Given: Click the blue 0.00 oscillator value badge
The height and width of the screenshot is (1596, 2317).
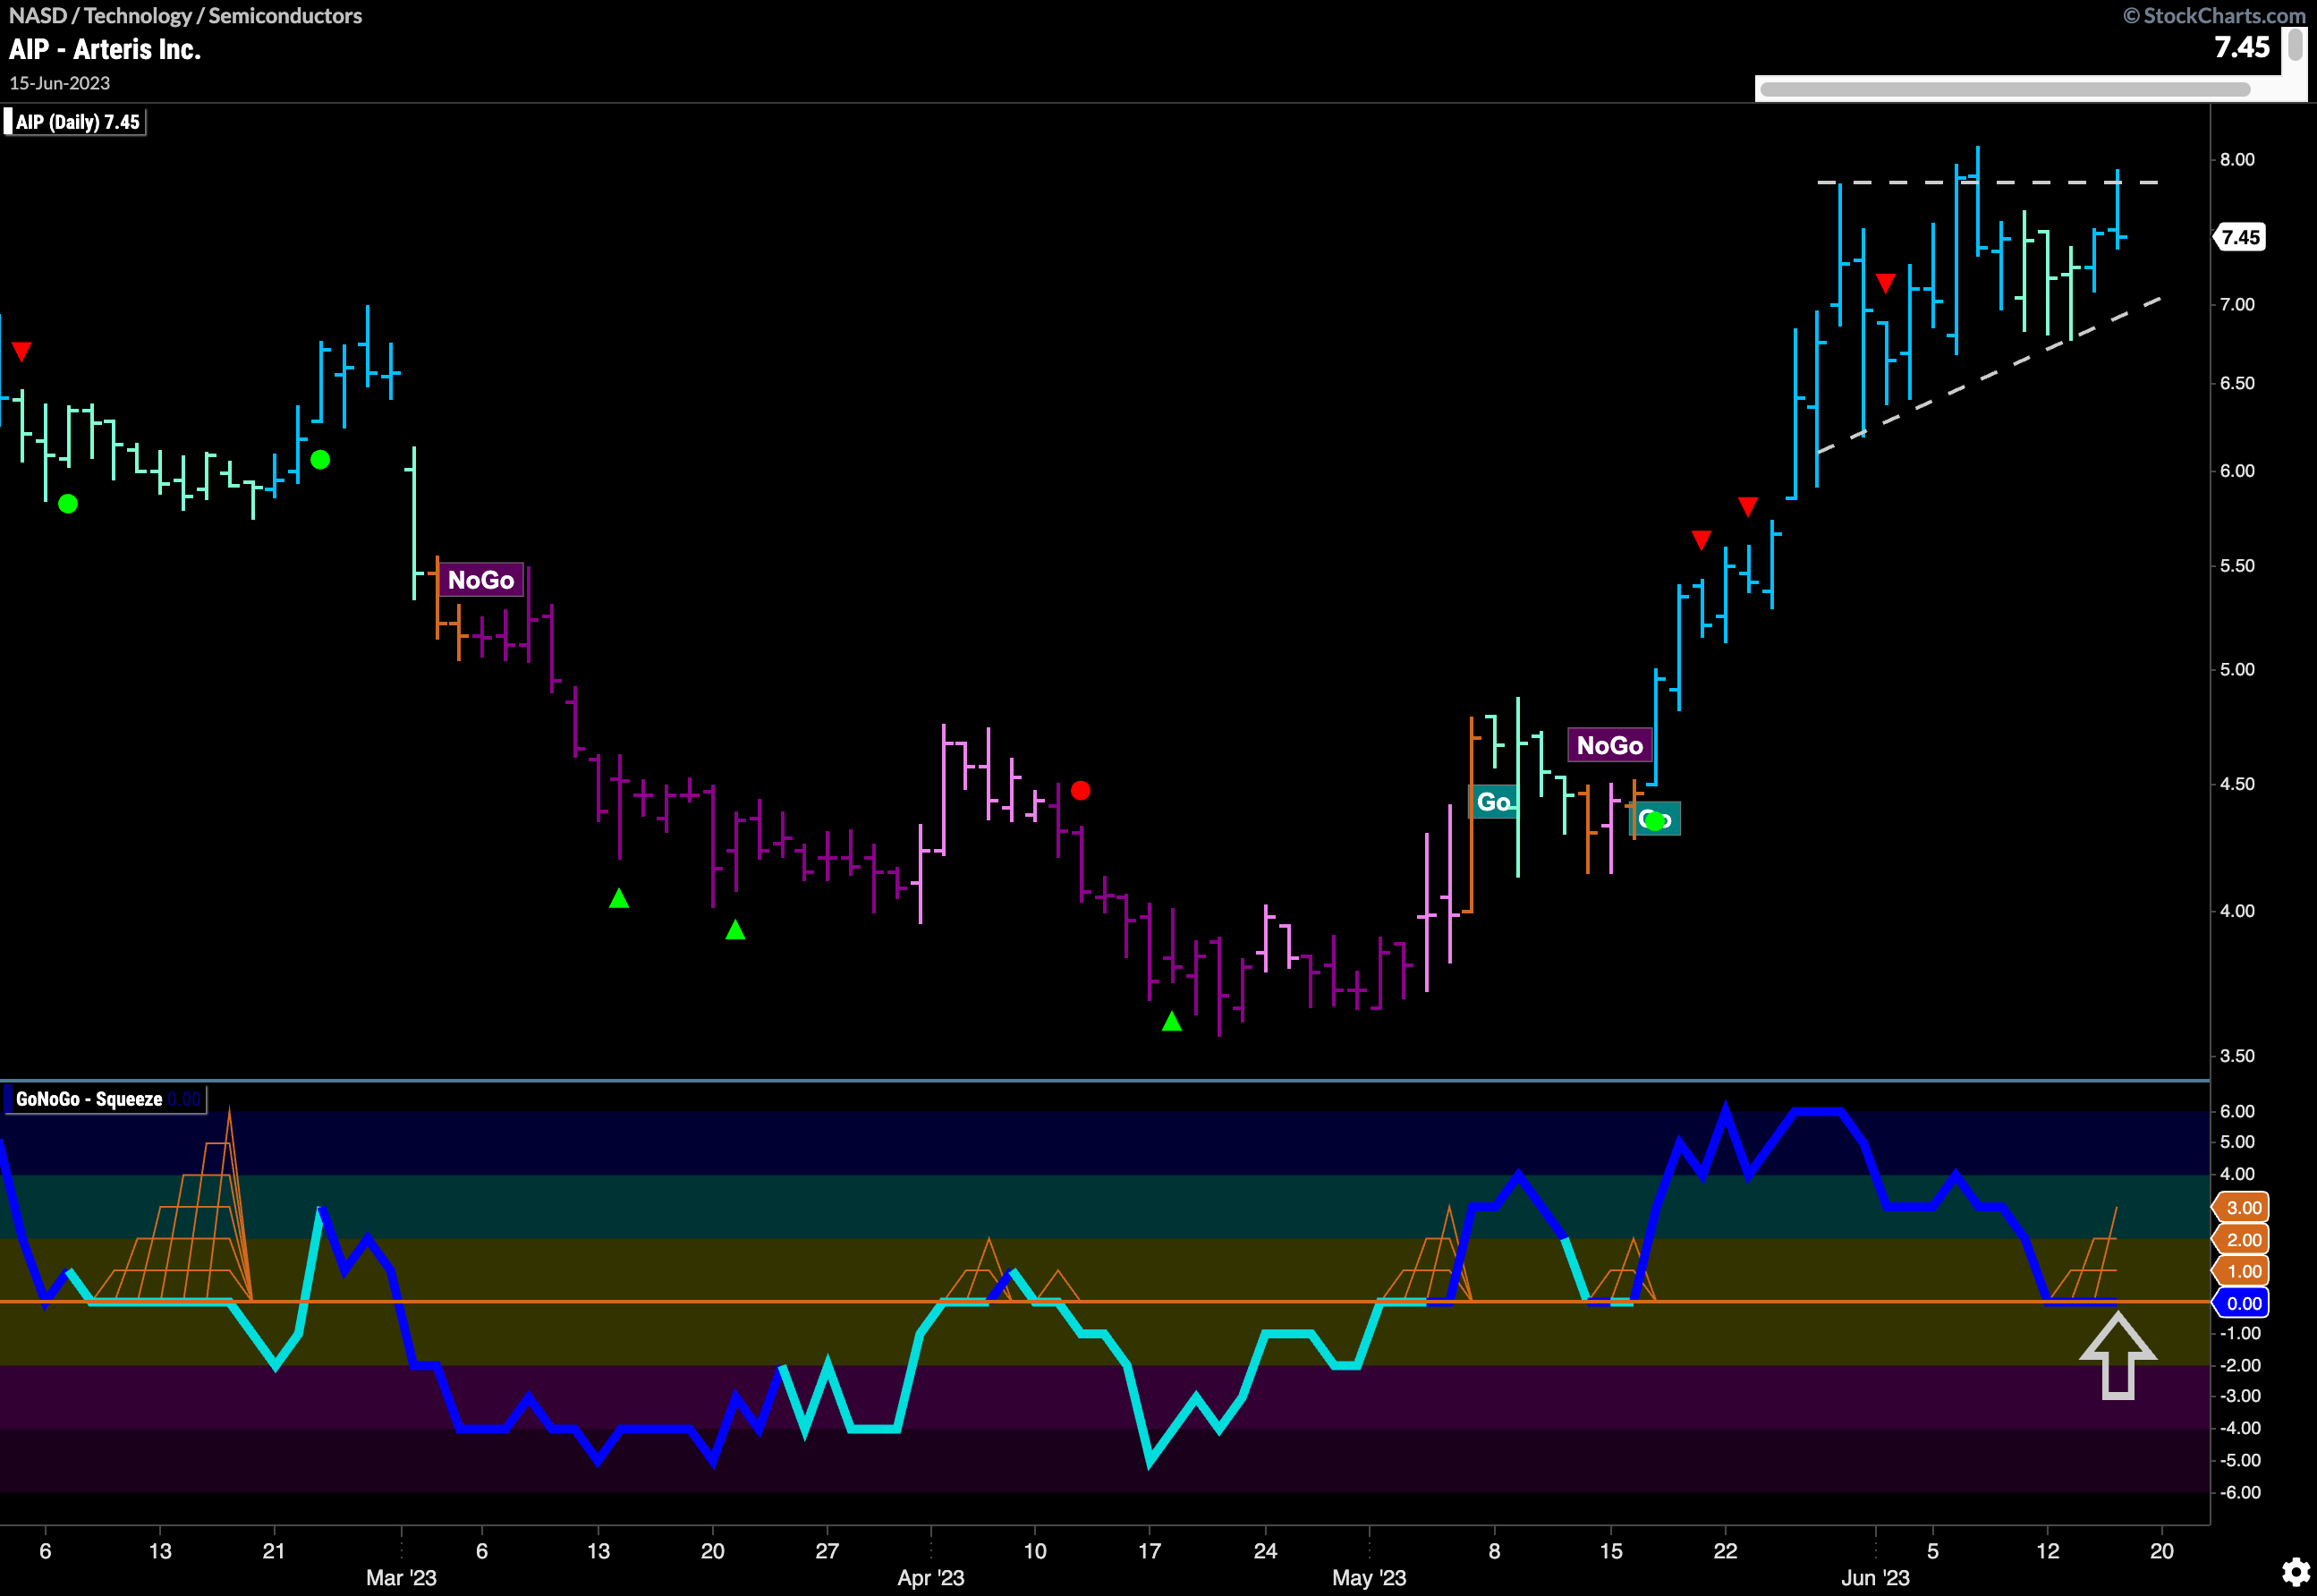Looking at the screenshot, I should tap(2242, 1303).
